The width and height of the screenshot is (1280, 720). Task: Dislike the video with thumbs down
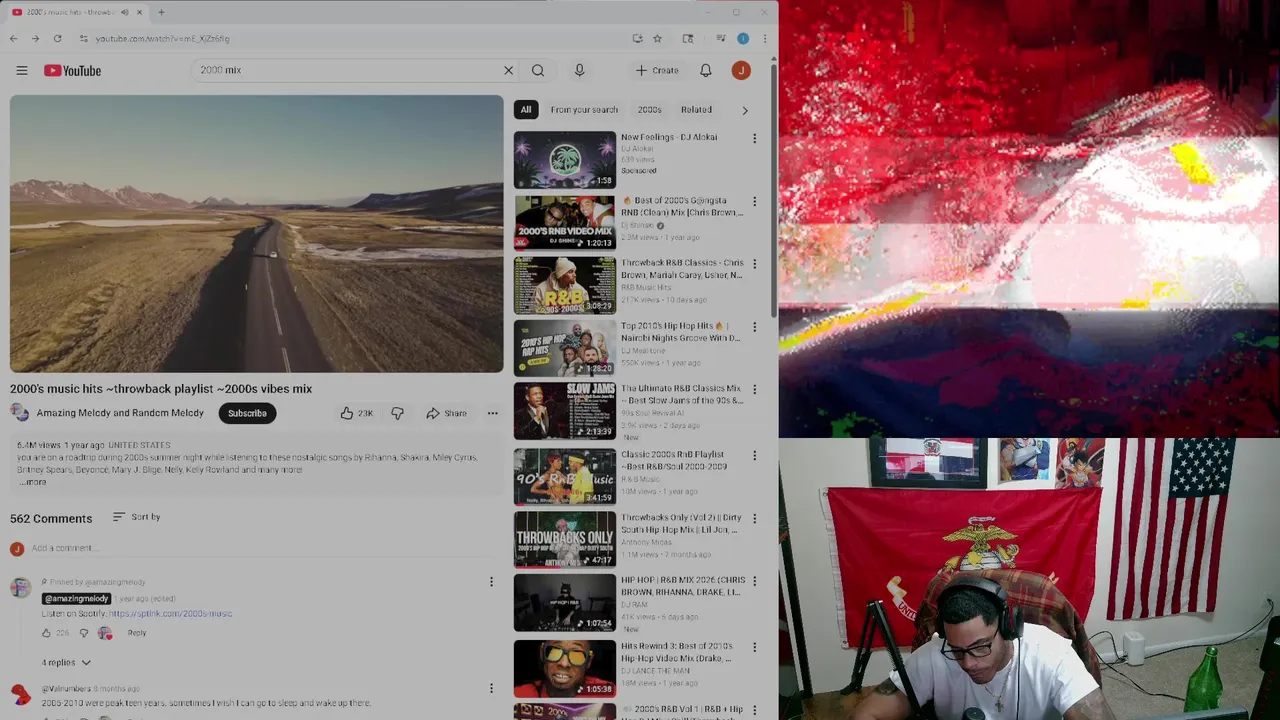pyautogui.click(x=397, y=413)
